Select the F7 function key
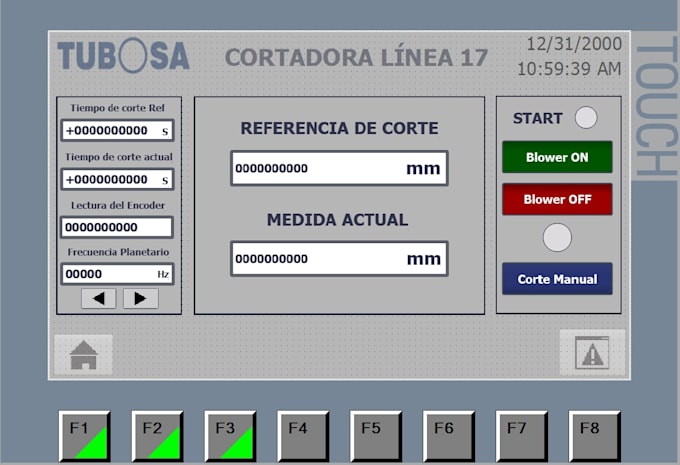Image resolution: width=680 pixels, height=465 pixels. (522, 436)
